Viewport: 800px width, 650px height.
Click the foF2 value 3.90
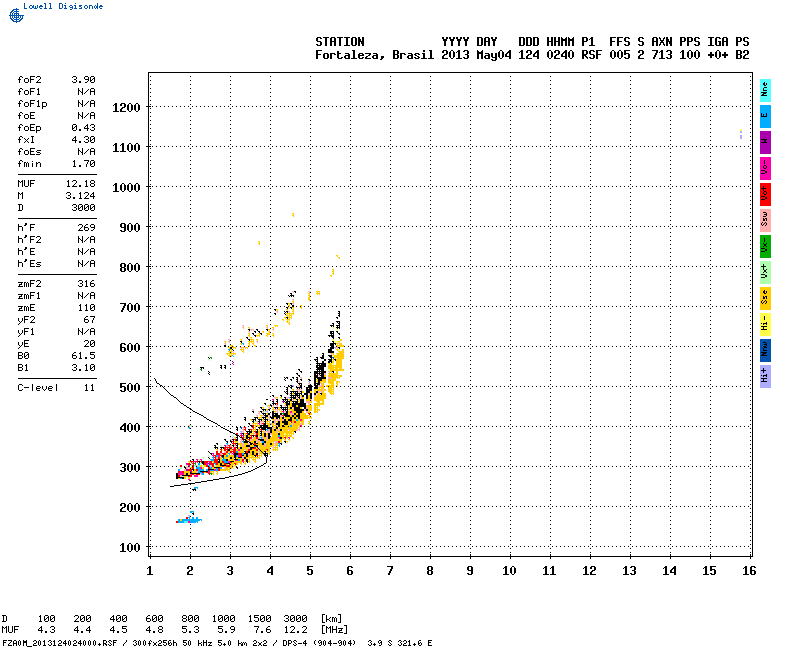coord(83,80)
